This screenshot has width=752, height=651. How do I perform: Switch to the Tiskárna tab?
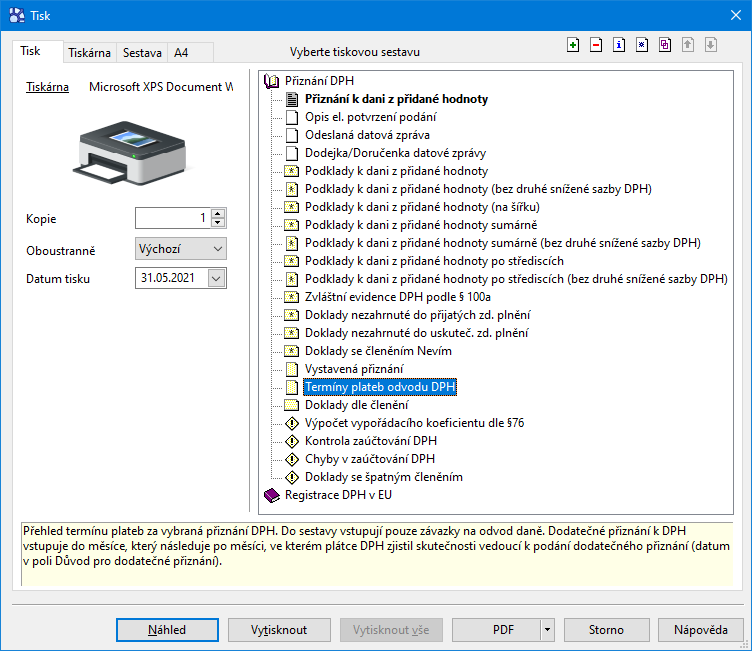(89, 53)
